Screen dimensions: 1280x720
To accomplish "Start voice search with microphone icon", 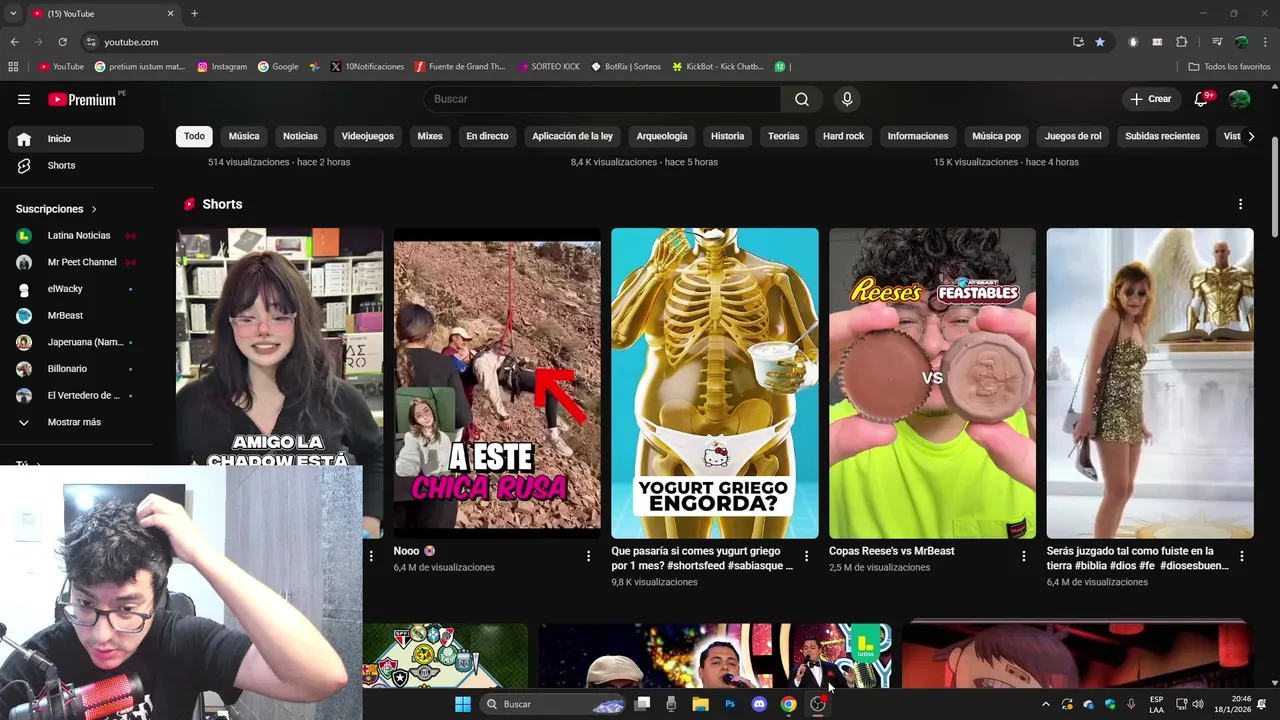I will click(847, 99).
